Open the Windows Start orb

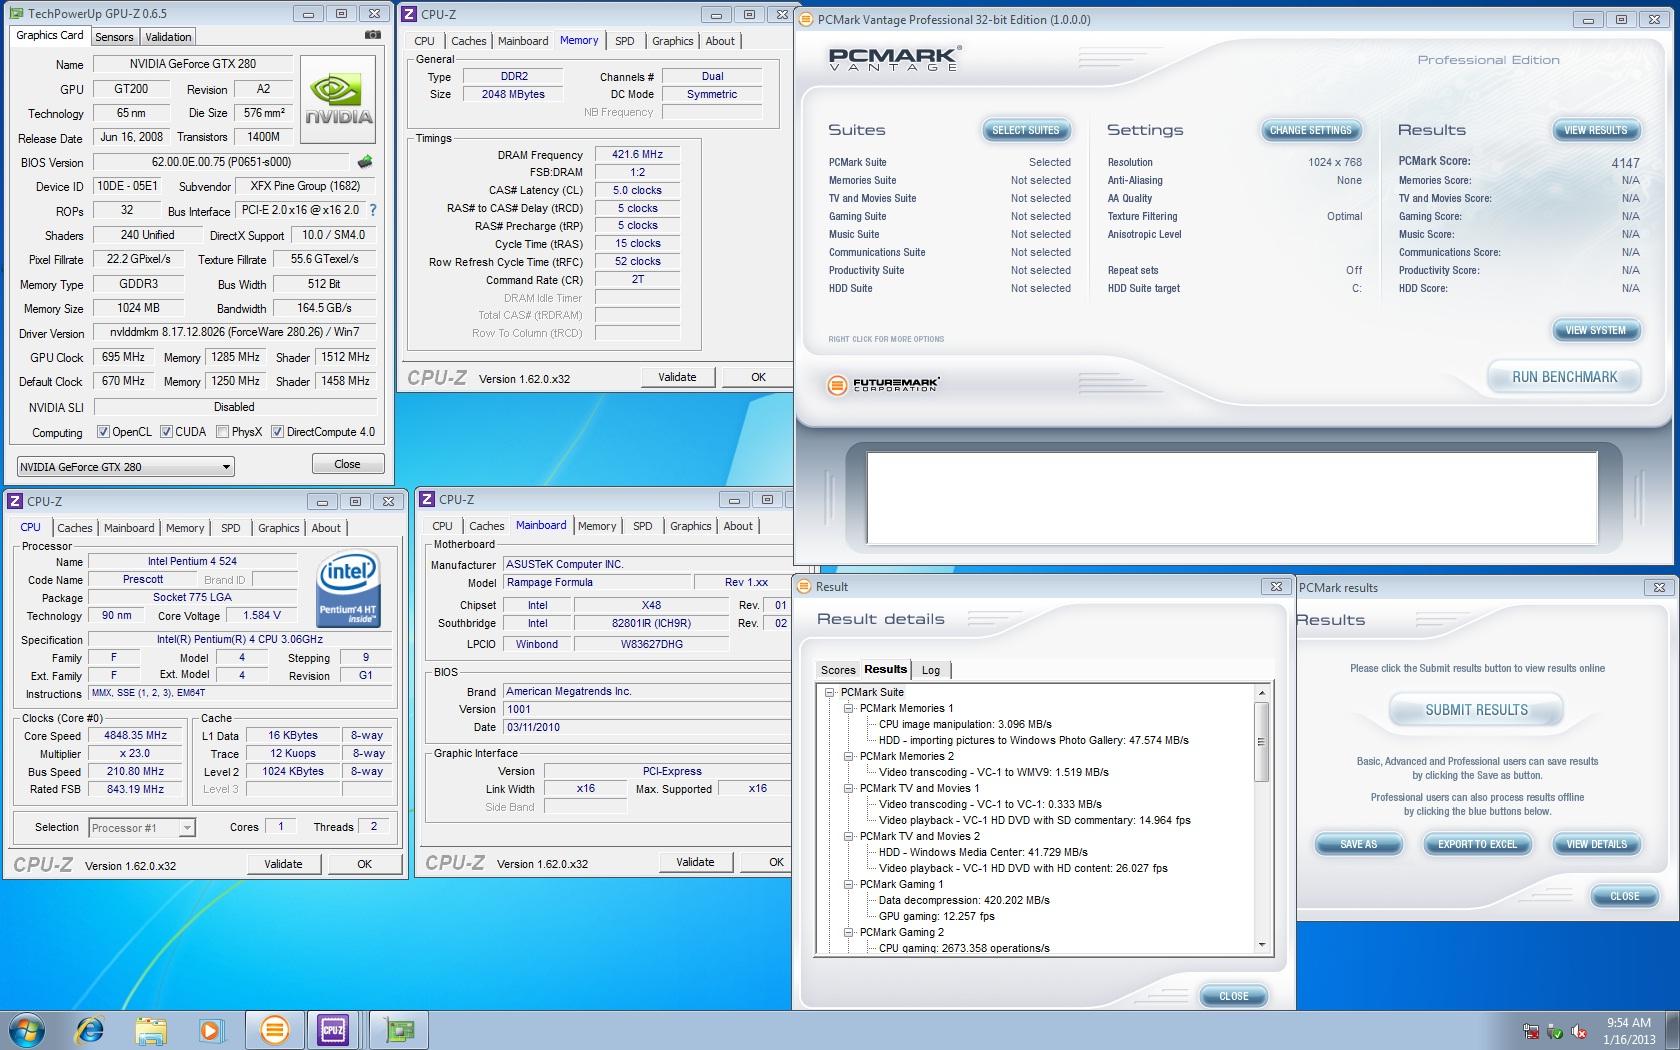(27, 1029)
